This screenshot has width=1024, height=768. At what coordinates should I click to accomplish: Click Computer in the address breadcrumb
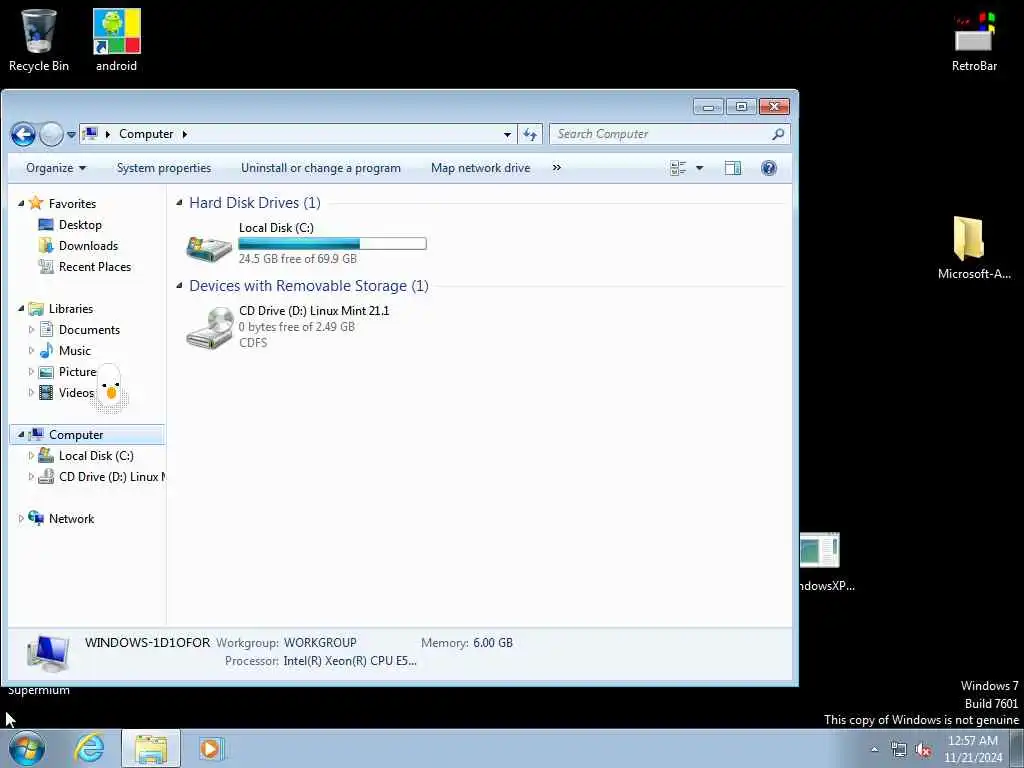pyautogui.click(x=146, y=134)
